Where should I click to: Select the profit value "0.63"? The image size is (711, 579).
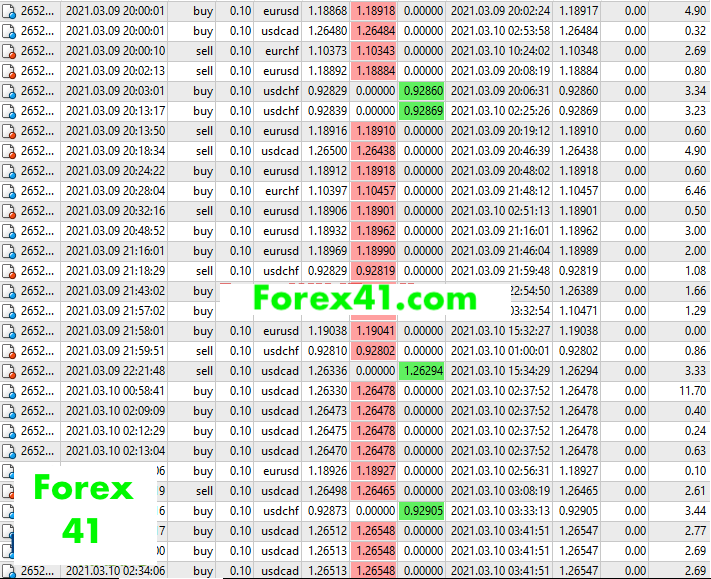[695, 451]
